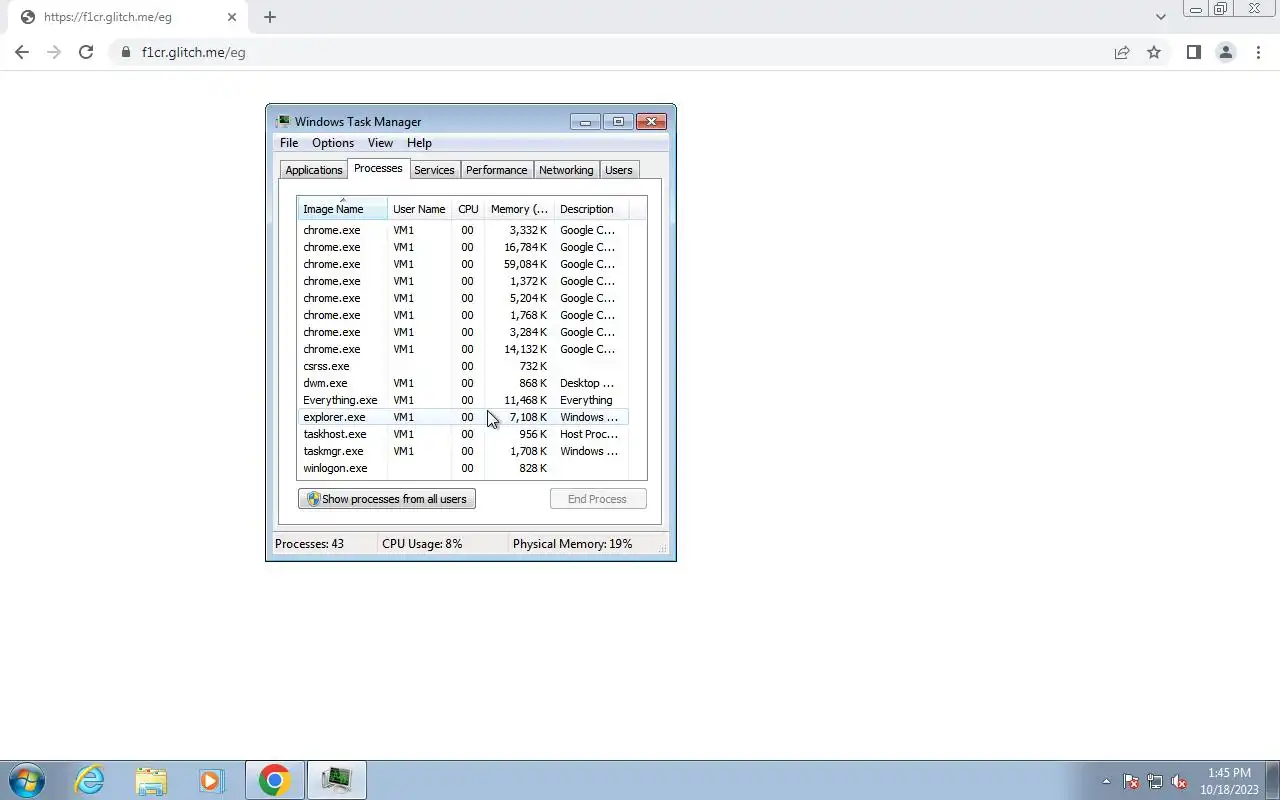The height and width of the screenshot is (800, 1280).
Task: Maximize the Windows Task Manager window
Action: click(618, 122)
